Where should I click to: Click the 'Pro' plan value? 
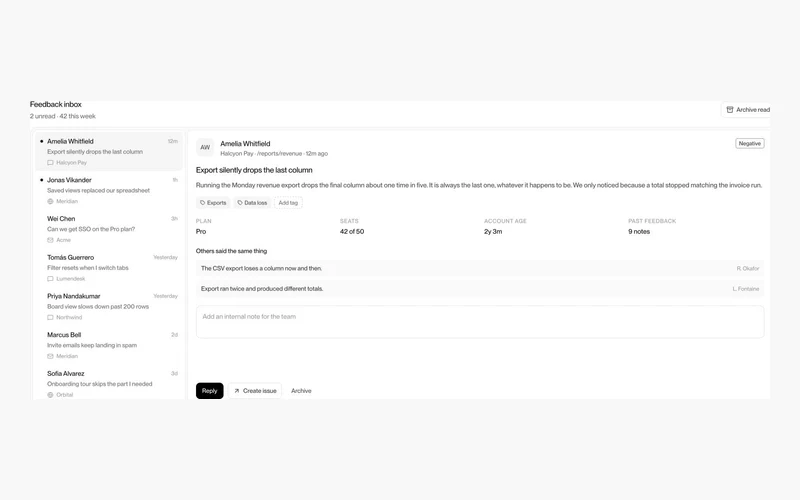click(x=201, y=232)
